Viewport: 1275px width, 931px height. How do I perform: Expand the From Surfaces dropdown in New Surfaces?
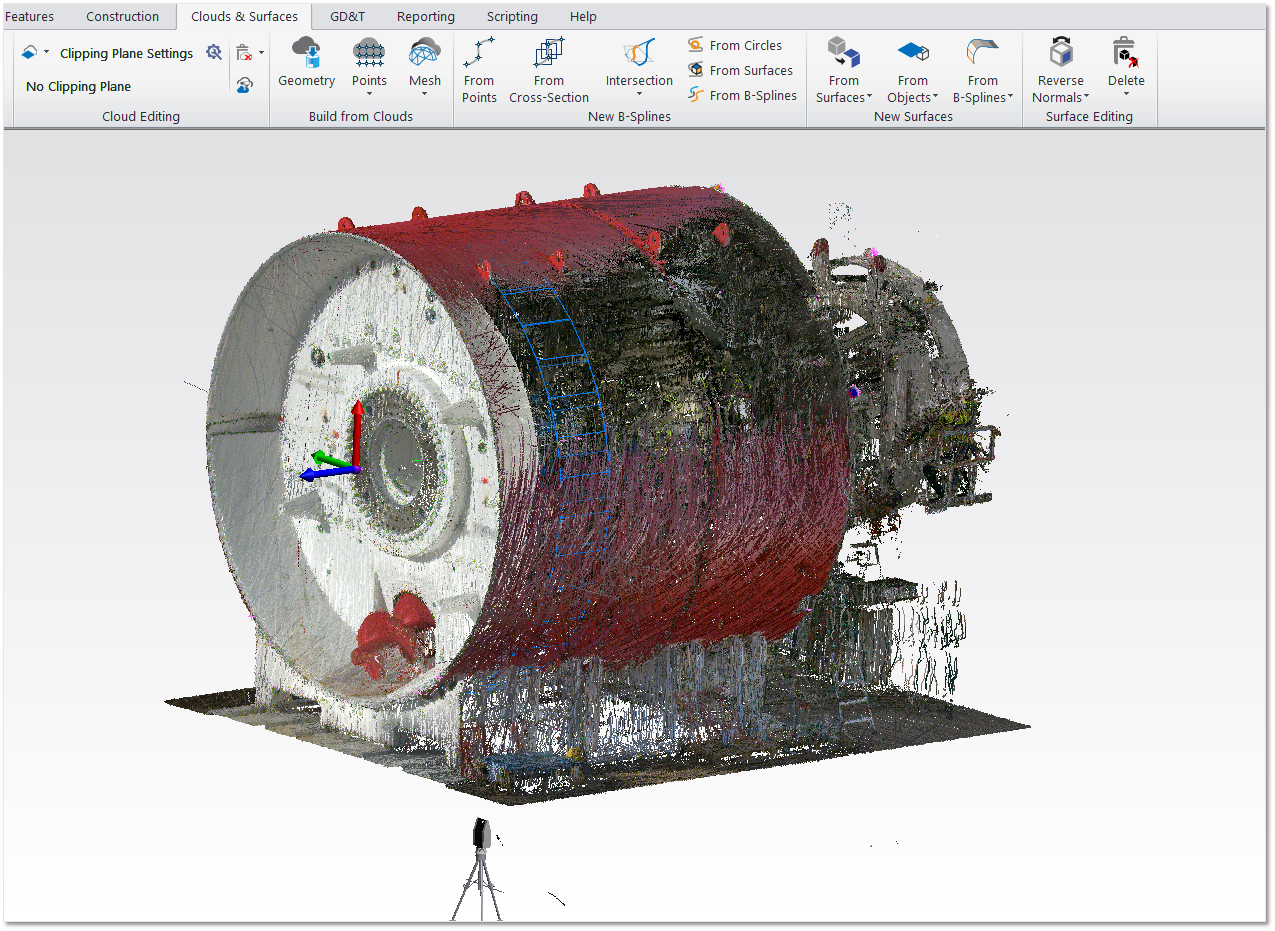click(869, 98)
